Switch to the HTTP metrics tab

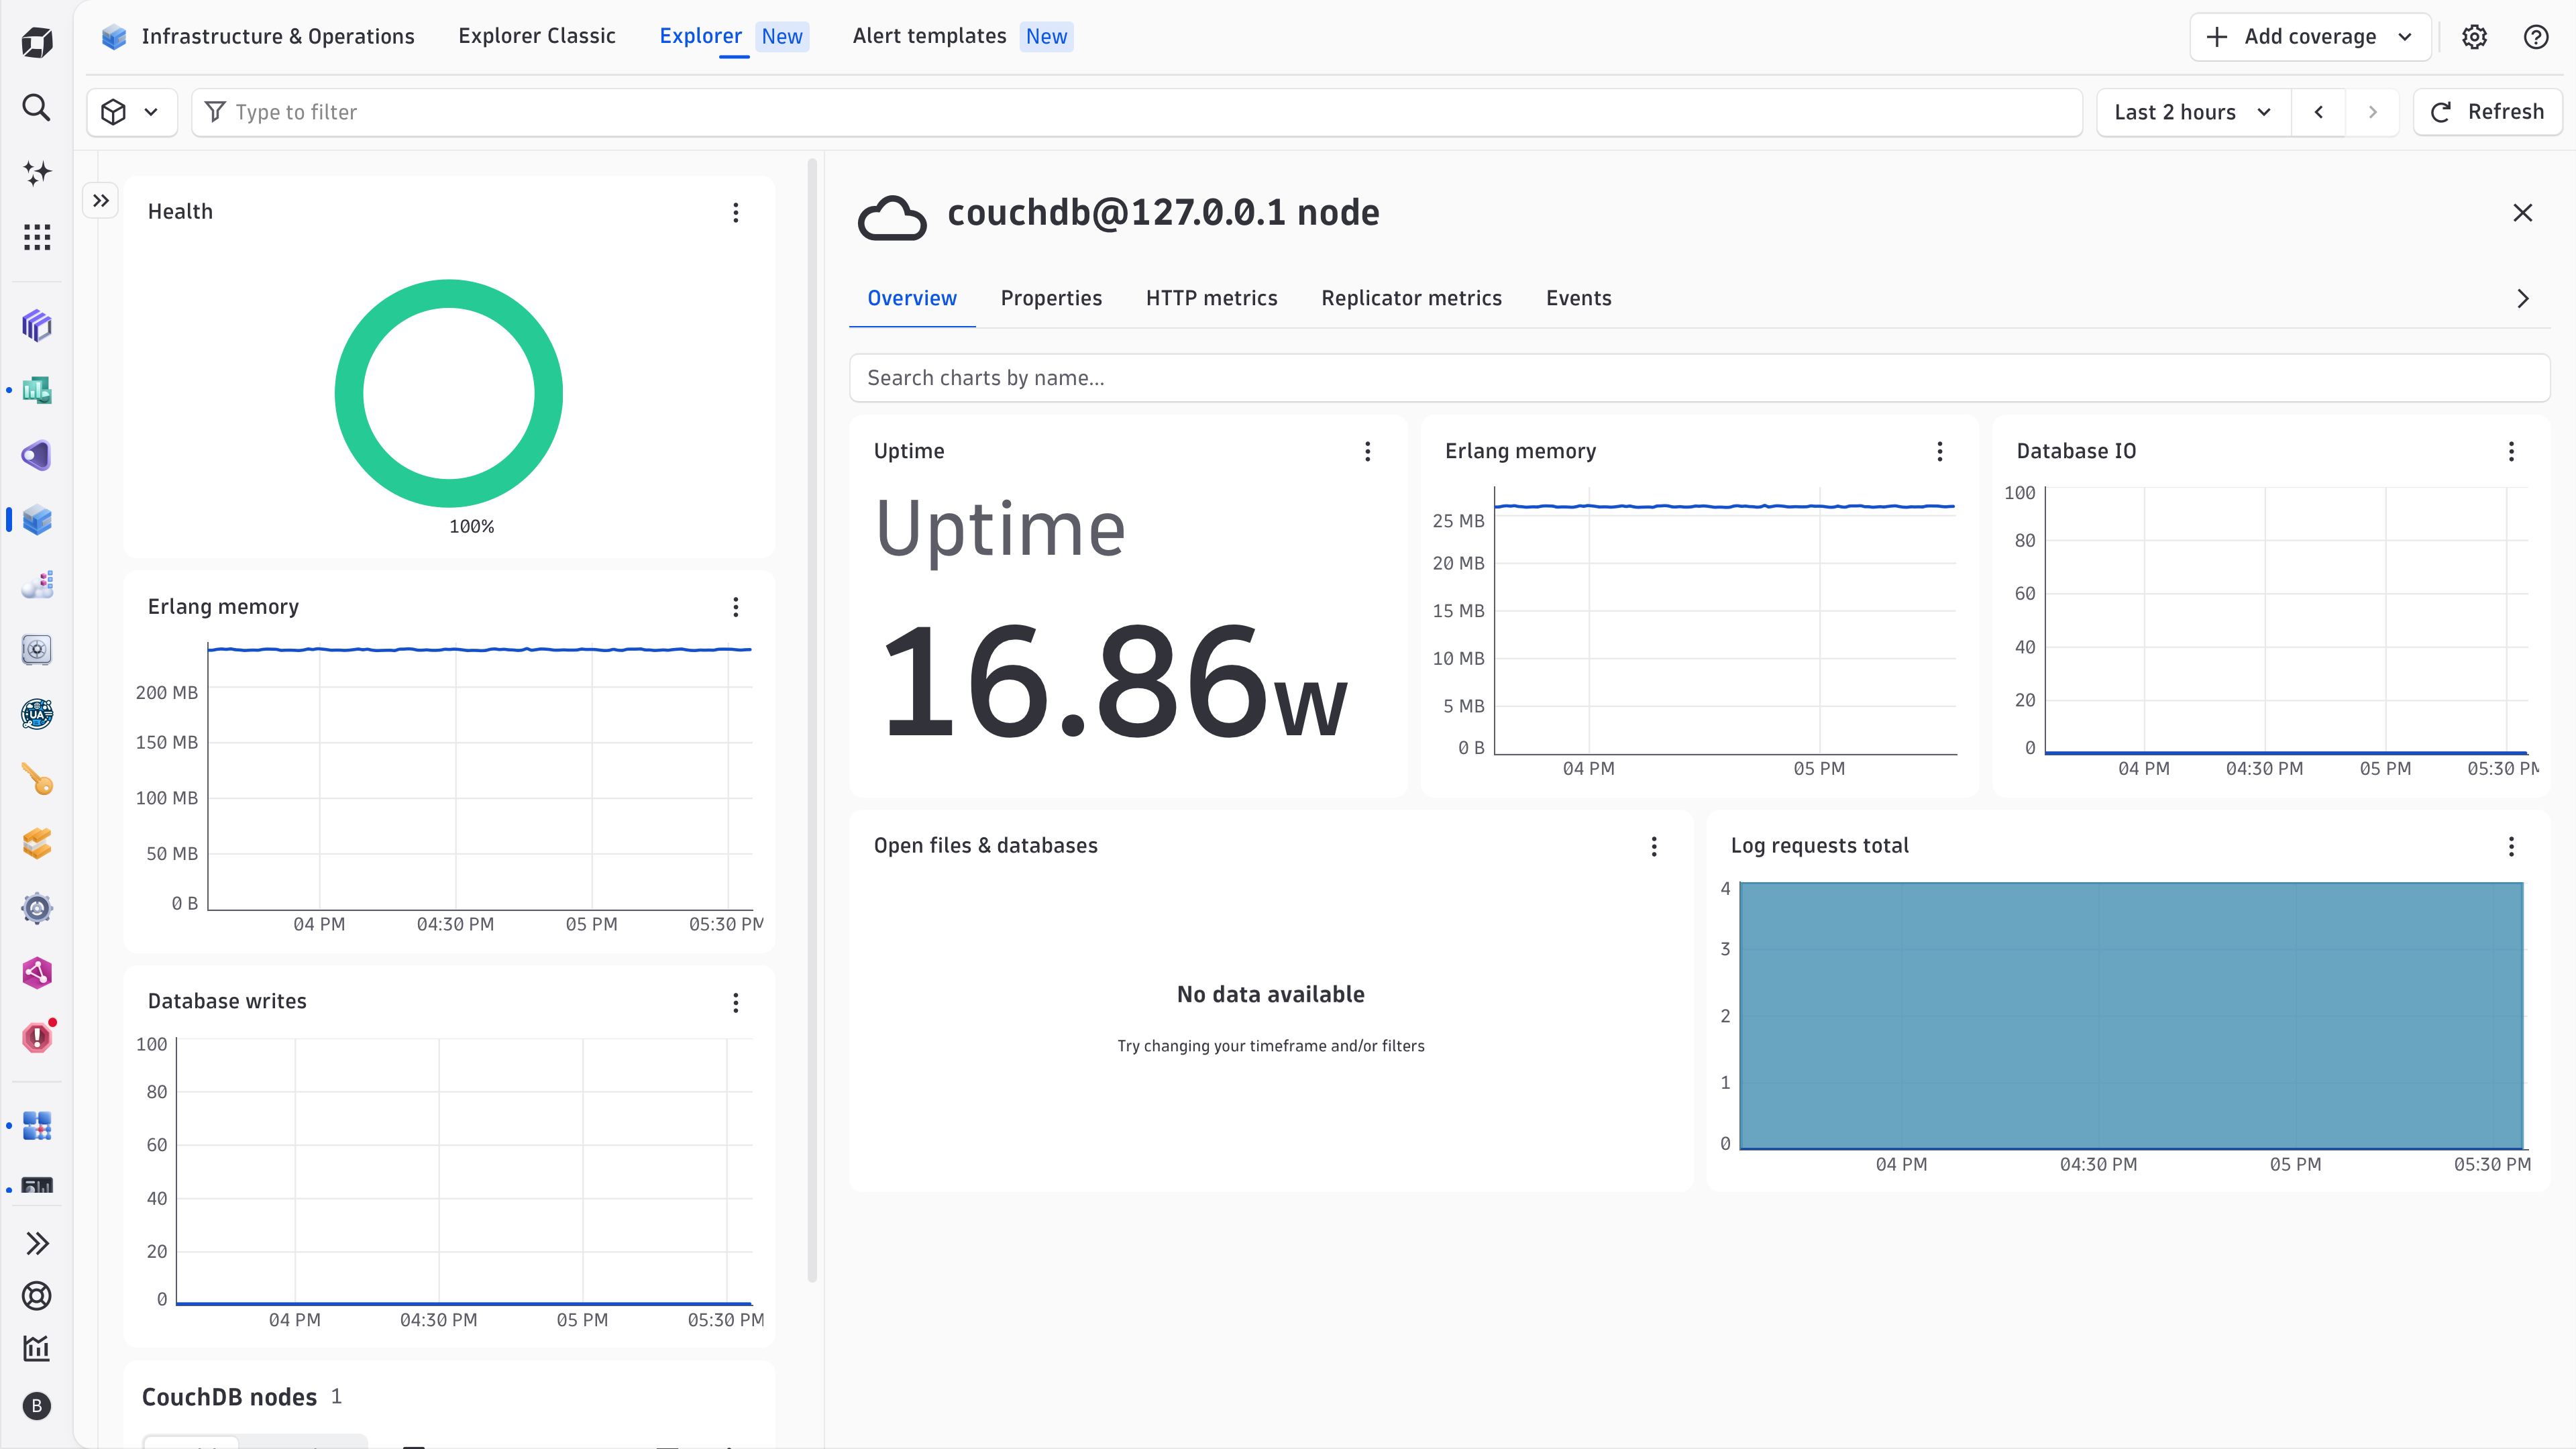coord(1211,299)
